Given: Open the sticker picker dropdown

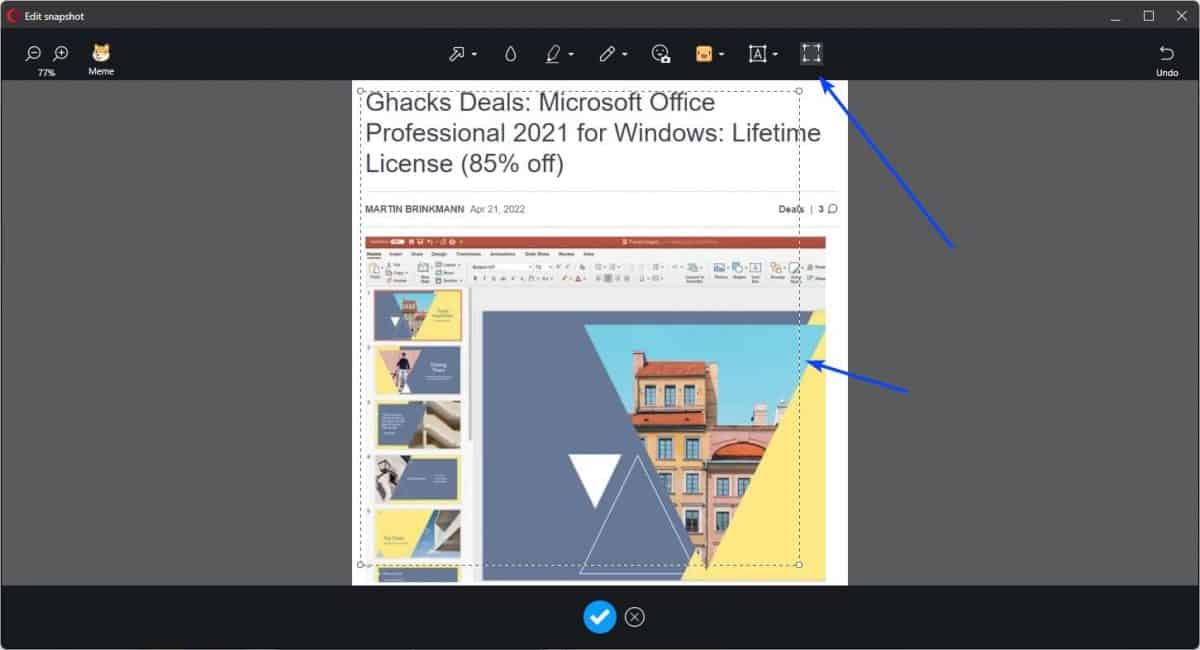Looking at the screenshot, I should (722, 55).
